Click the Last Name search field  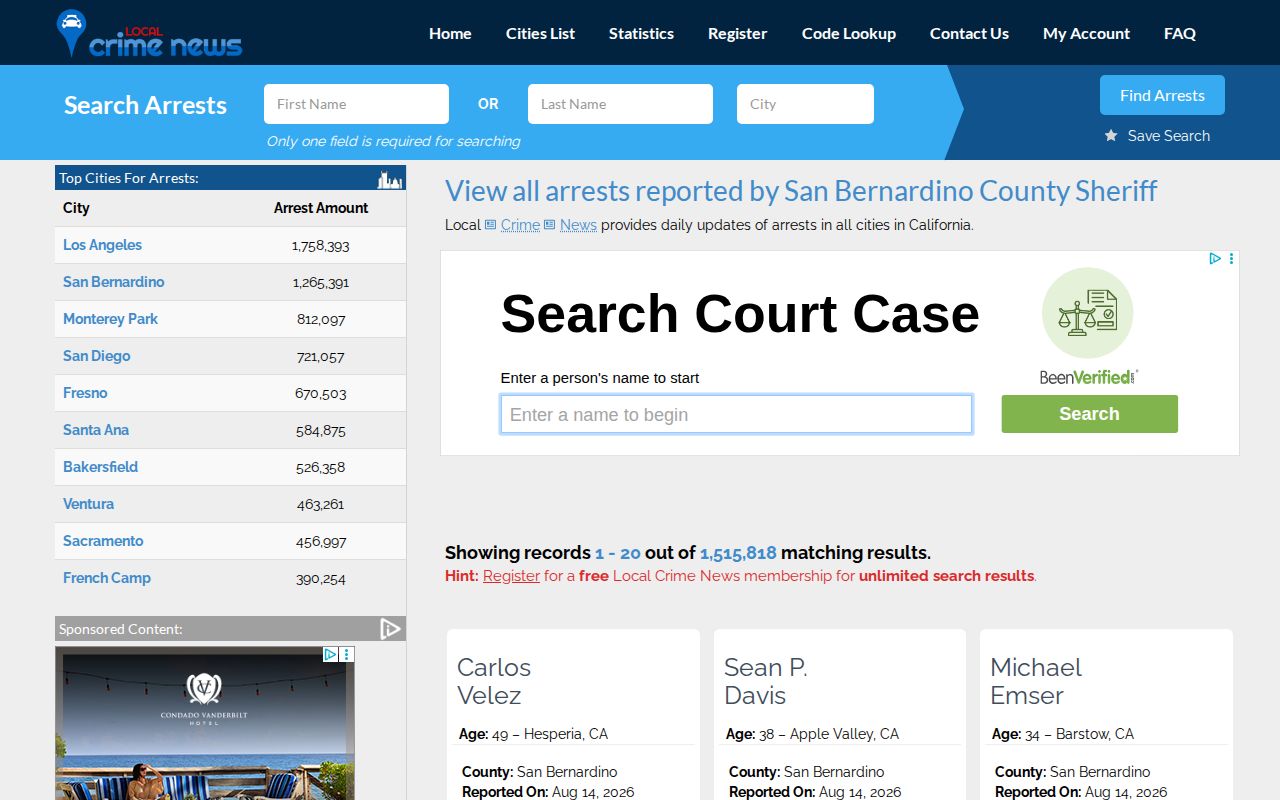click(620, 104)
